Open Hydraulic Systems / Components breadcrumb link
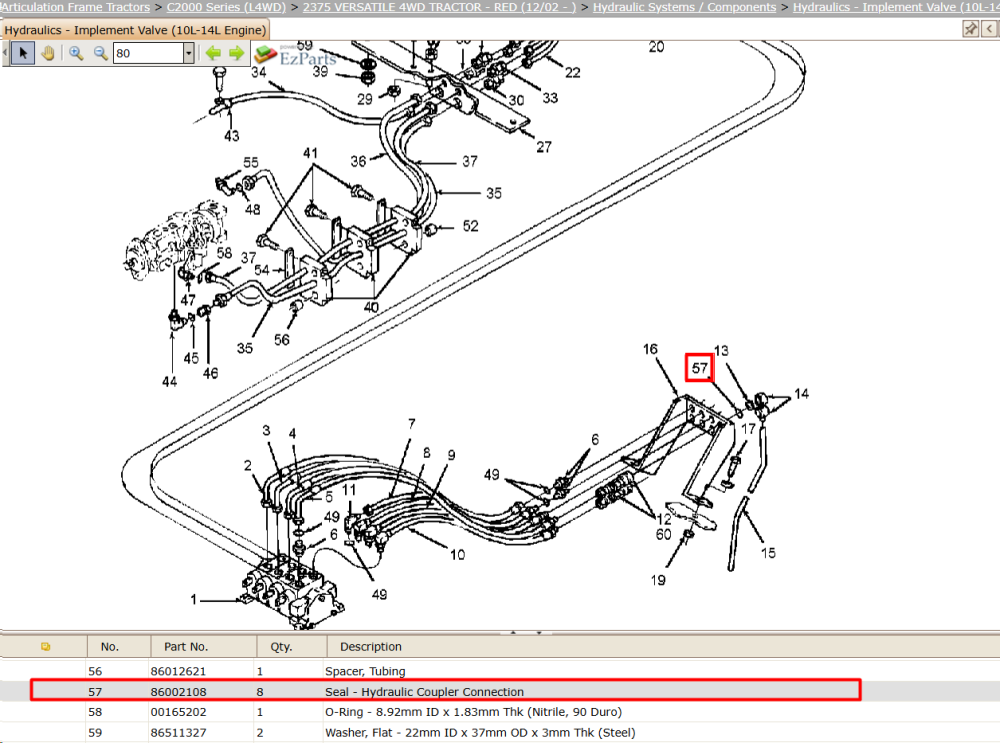The image size is (1000, 743). [x=684, y=7]
